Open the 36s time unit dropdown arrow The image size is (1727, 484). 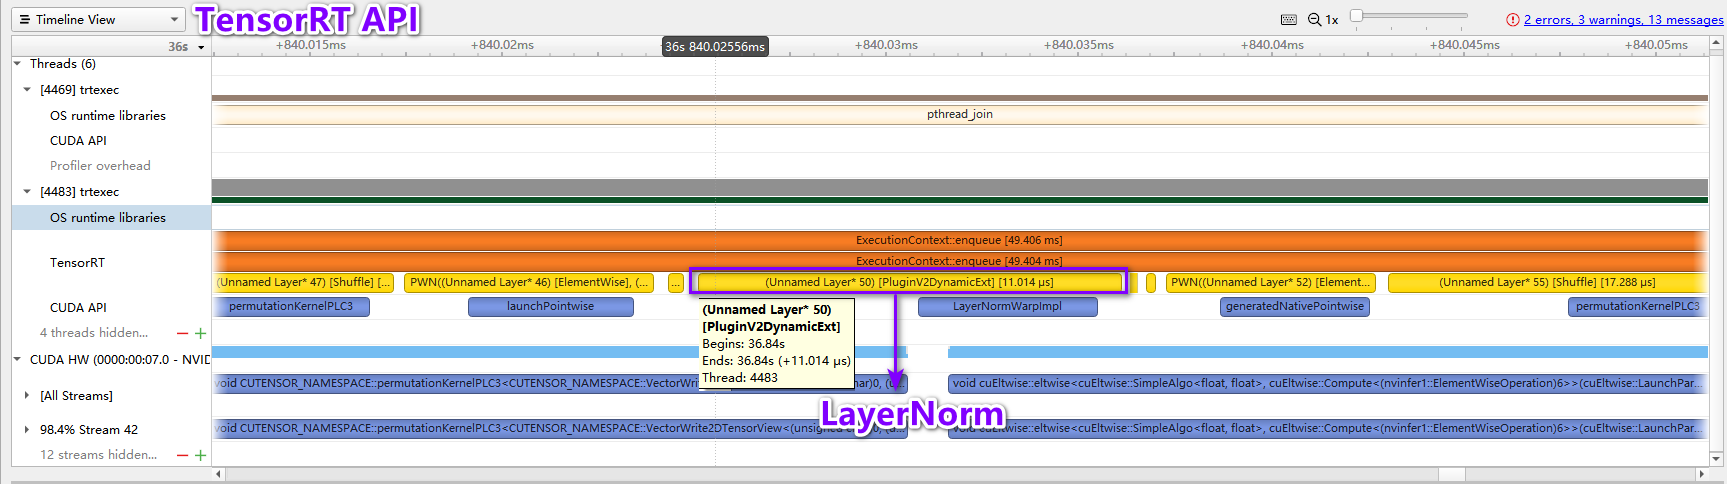pyautogui.click(x=201, y=48)
